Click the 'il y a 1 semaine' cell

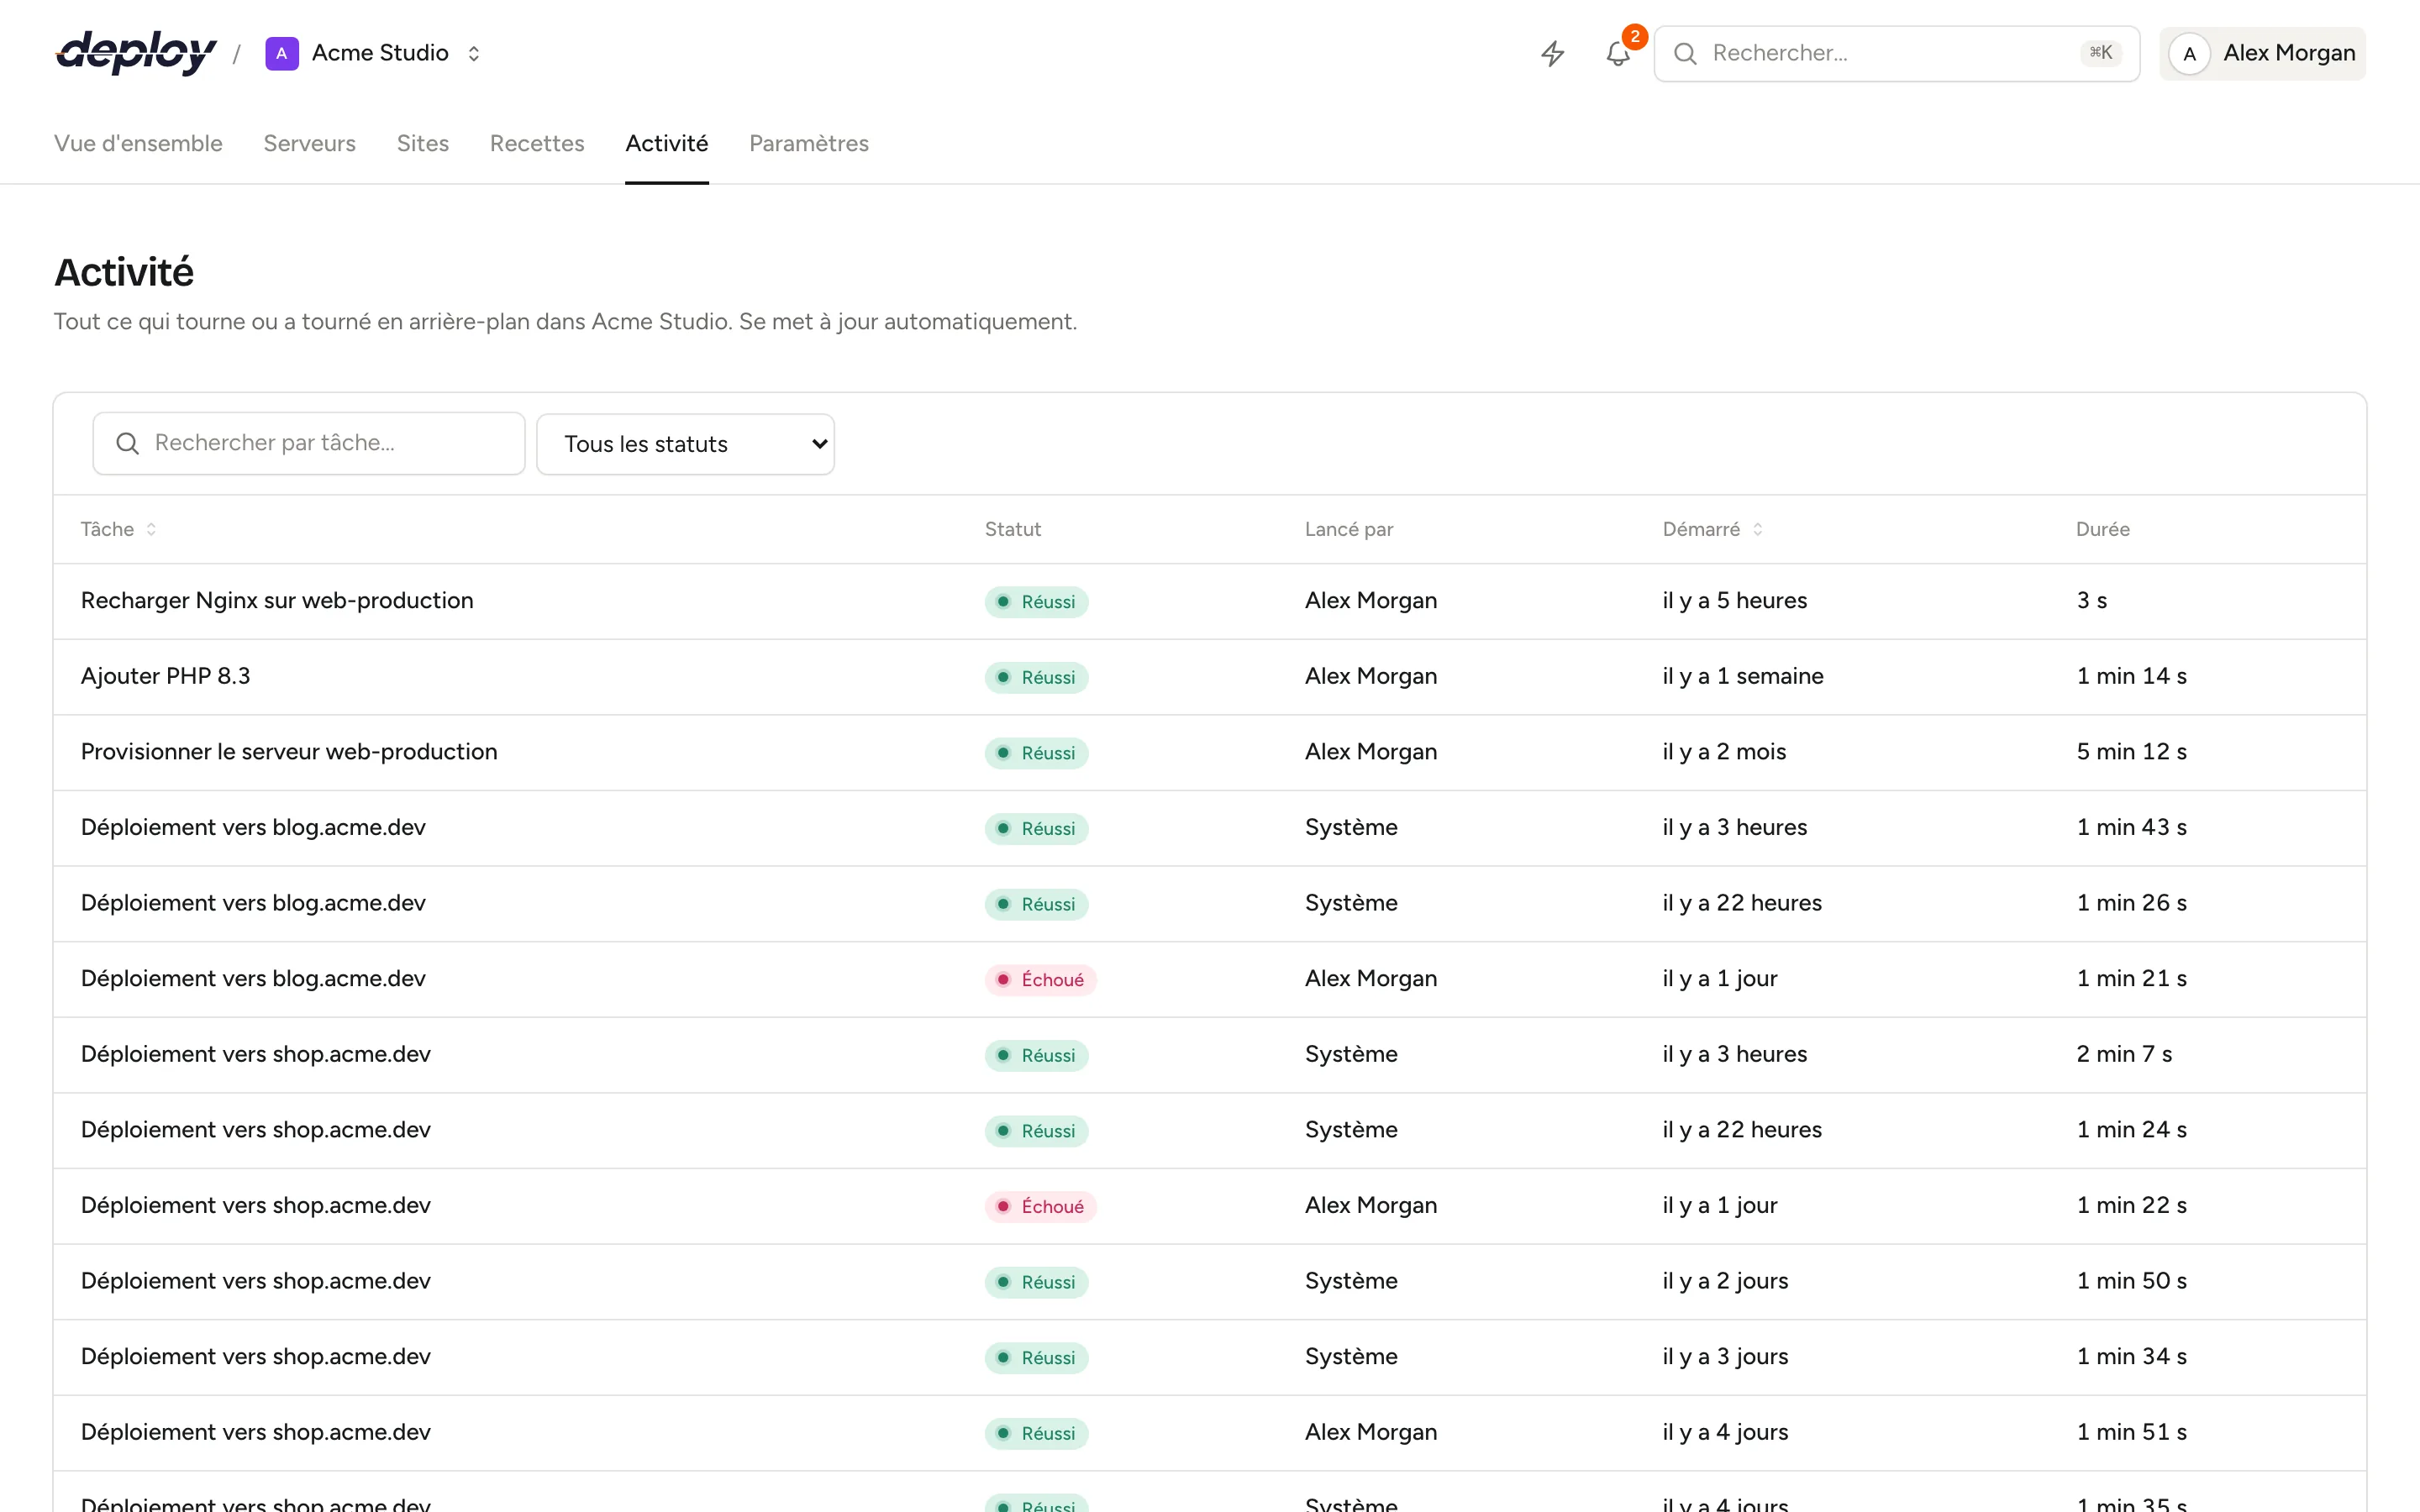(x=1743, y=676)
